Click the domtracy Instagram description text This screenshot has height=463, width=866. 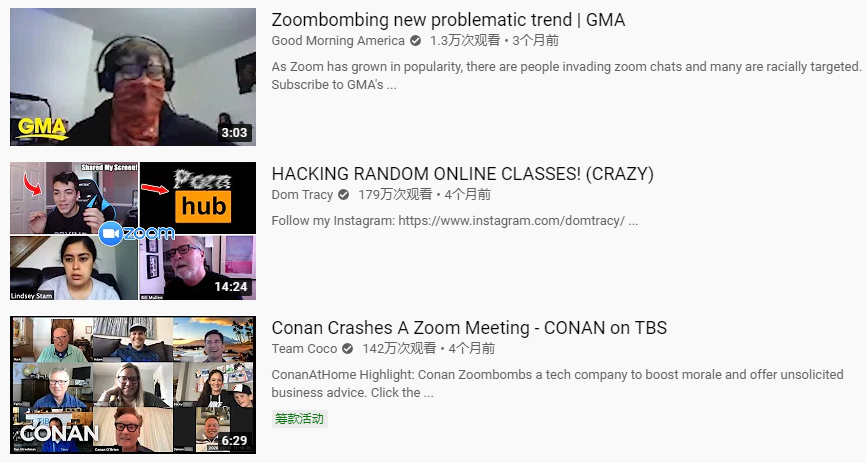coord(455,220)
